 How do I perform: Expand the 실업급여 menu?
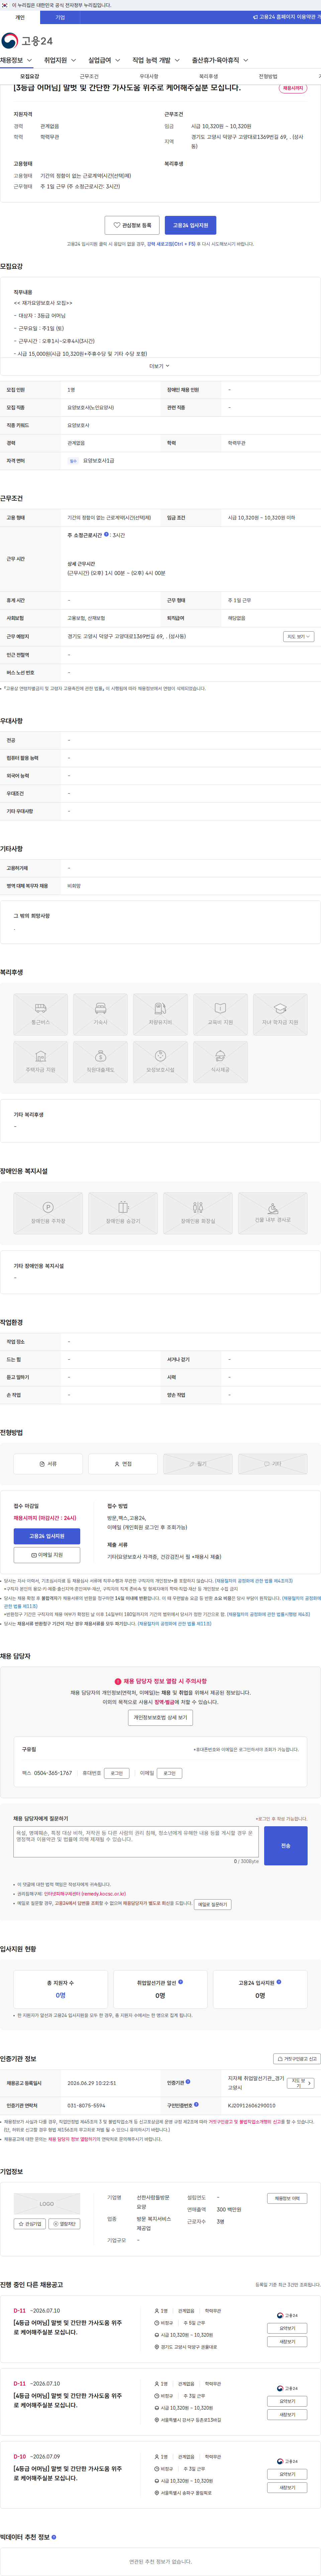[104, 60]
